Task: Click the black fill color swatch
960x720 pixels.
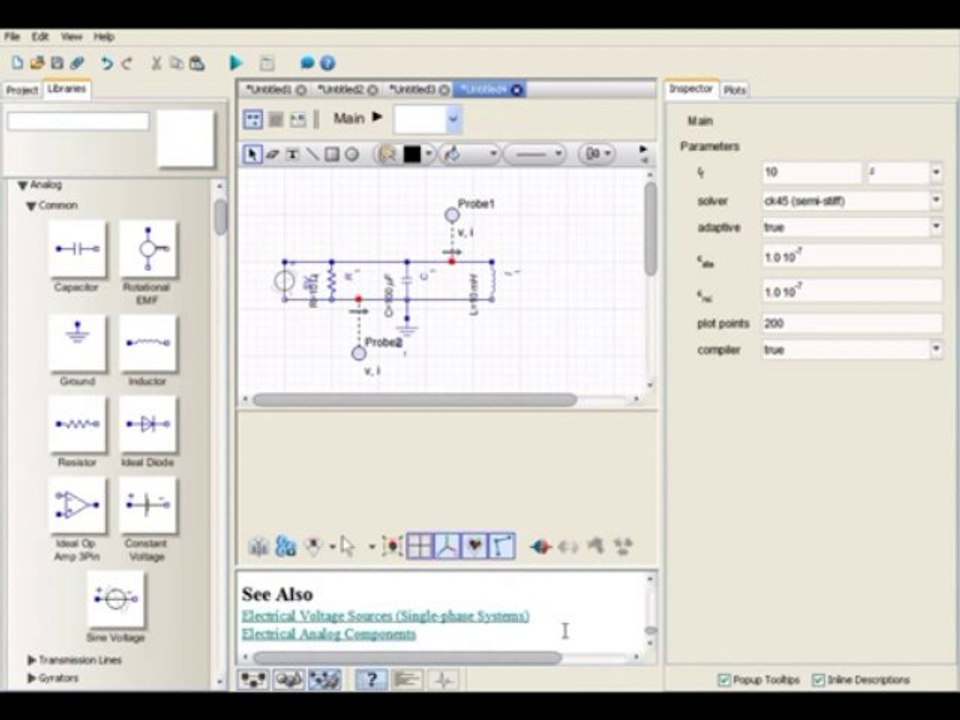Action: click(x=412, y=154)
